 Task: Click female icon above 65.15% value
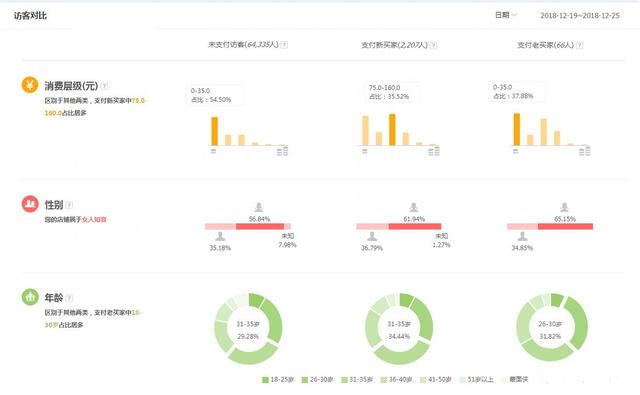click(x=564, y=207)
